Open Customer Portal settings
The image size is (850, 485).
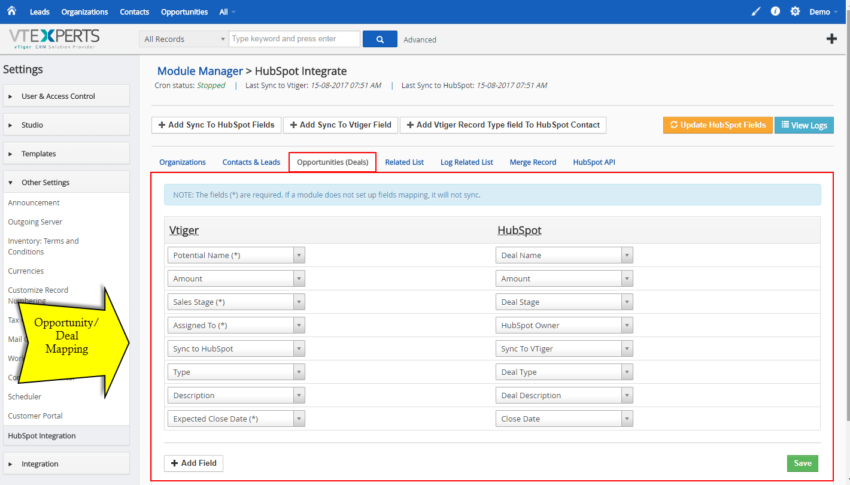pos(35,416)
